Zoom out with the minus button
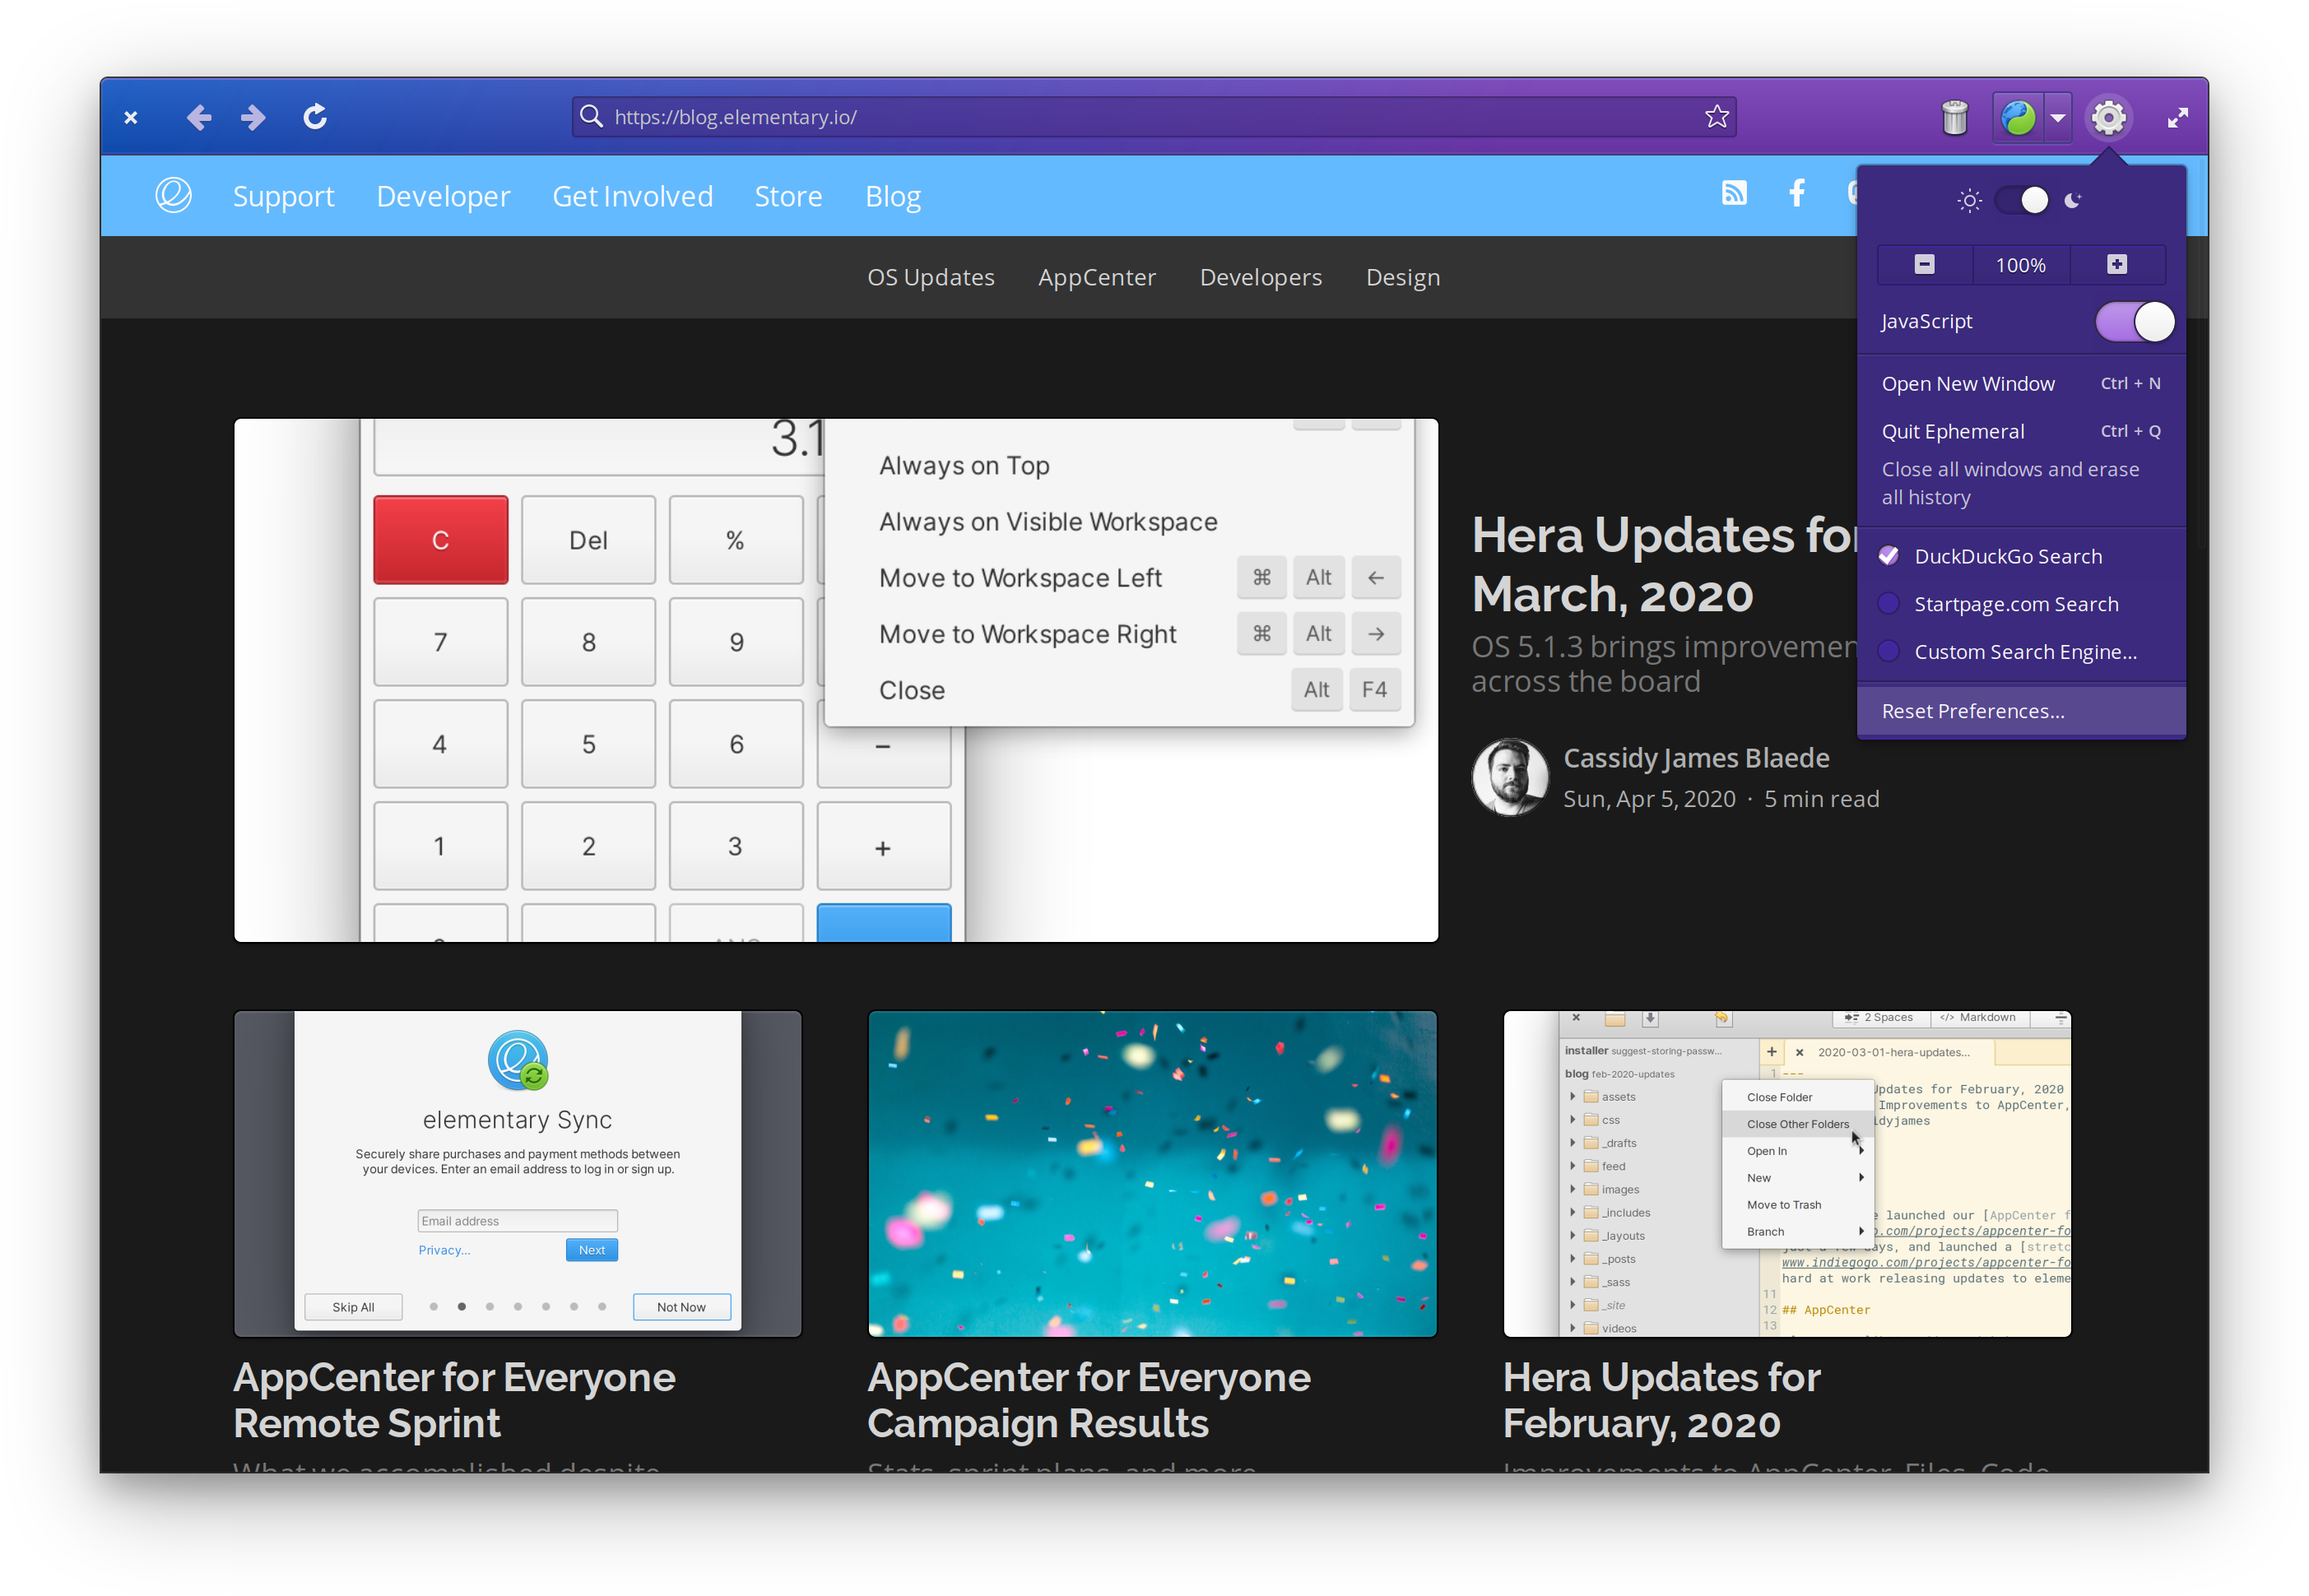Viewport: 2309px width, 1596px height. coord(1924,265)
